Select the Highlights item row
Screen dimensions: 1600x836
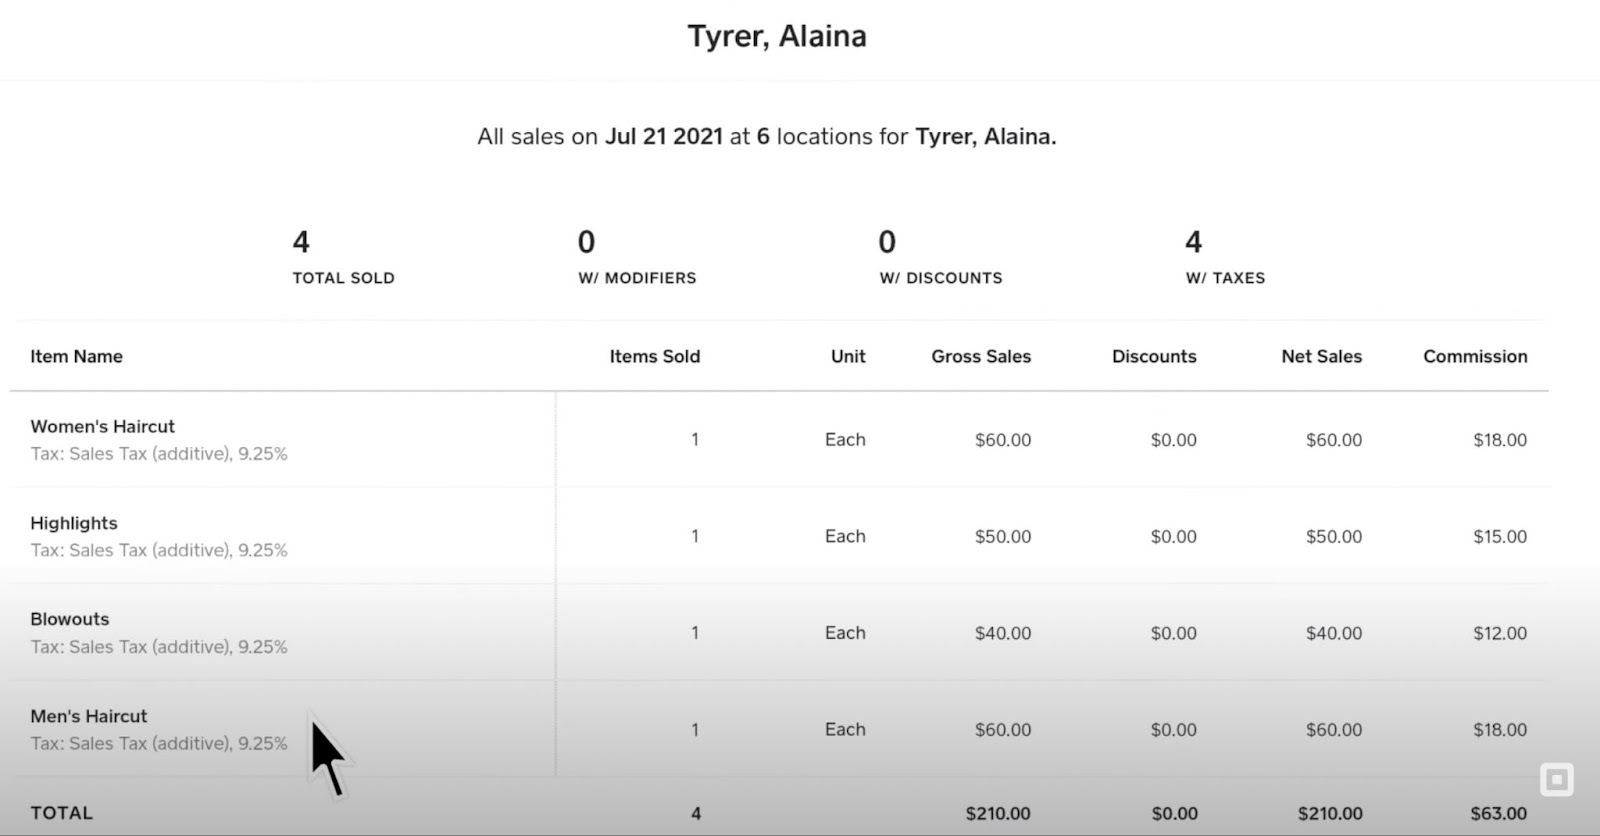coord(779,536)
